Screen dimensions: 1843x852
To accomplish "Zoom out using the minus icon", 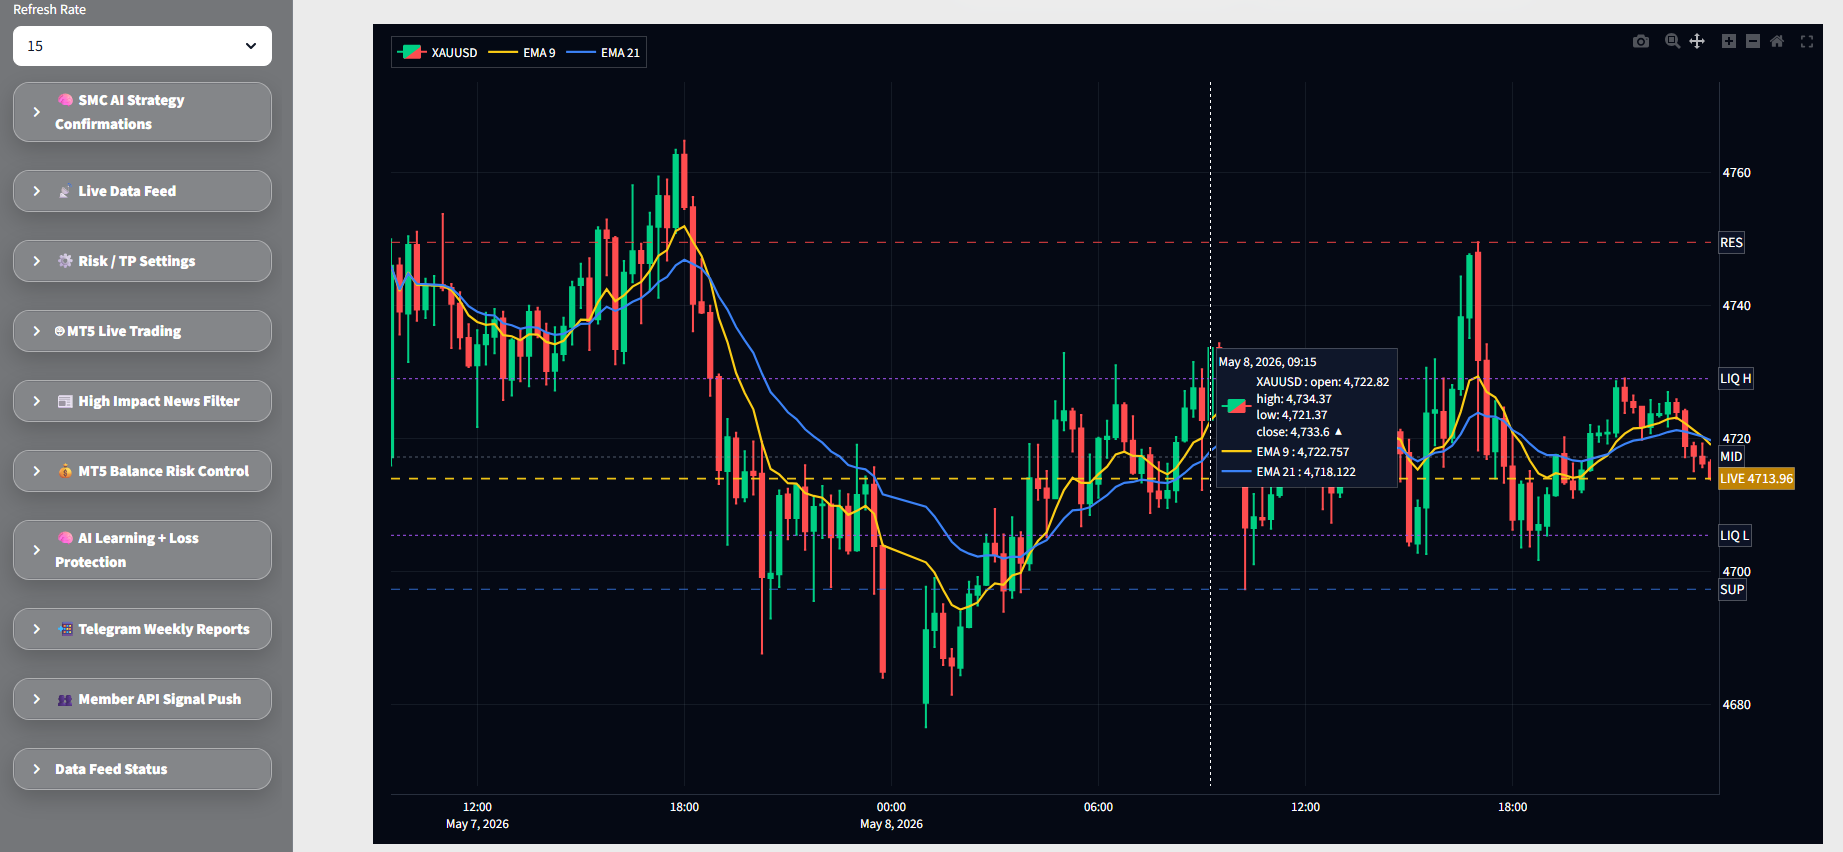I will coord(1753,41).
